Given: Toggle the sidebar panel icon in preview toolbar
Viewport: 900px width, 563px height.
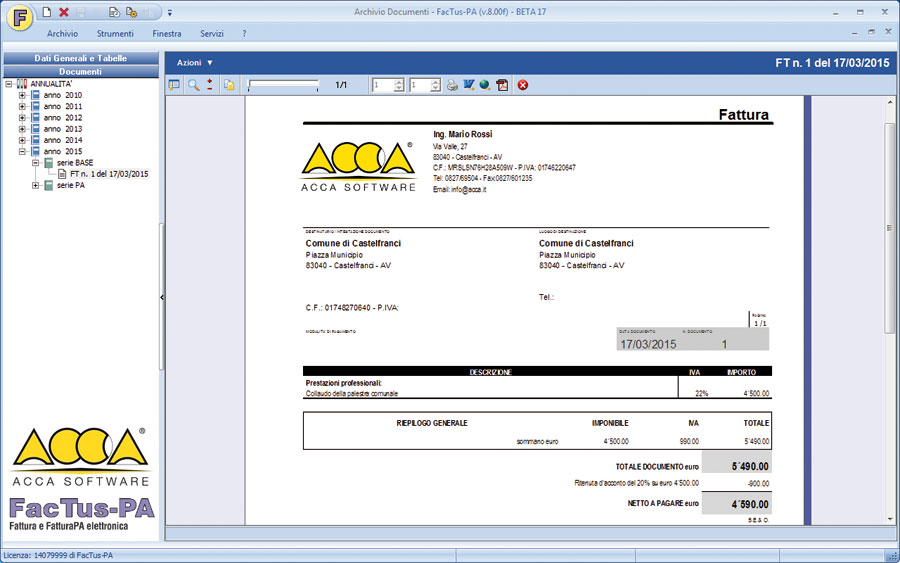Looking at the screenshot, I should 175,85.
